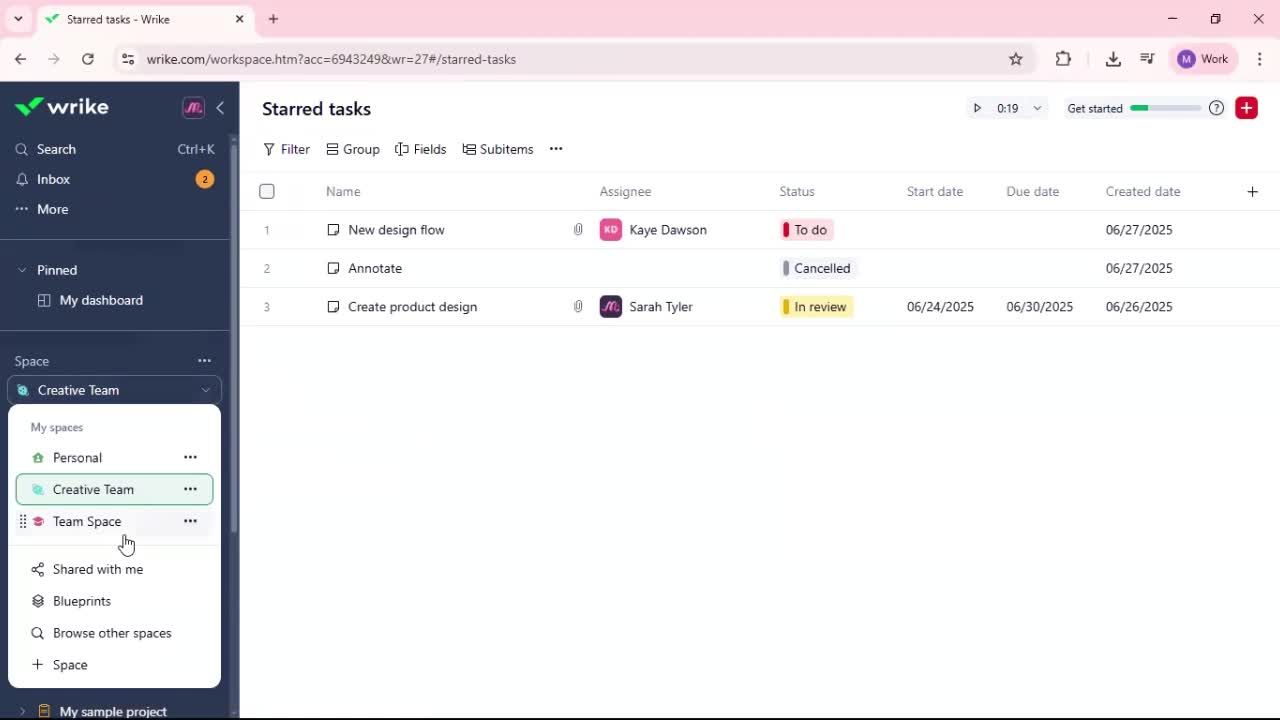
Task: Click the Status column header
Action: click(797, 192)
